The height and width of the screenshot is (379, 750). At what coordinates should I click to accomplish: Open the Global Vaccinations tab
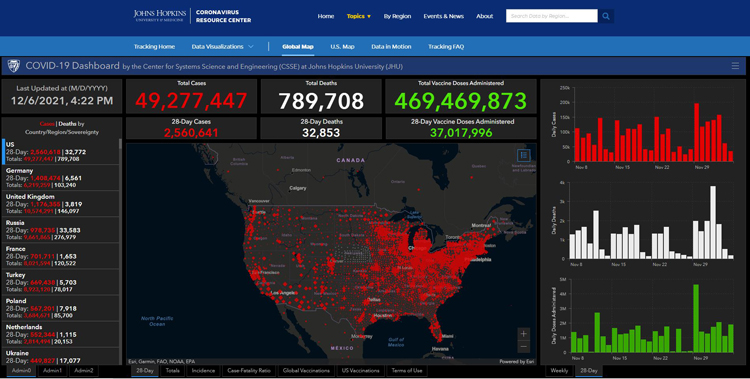coord(306,370)
